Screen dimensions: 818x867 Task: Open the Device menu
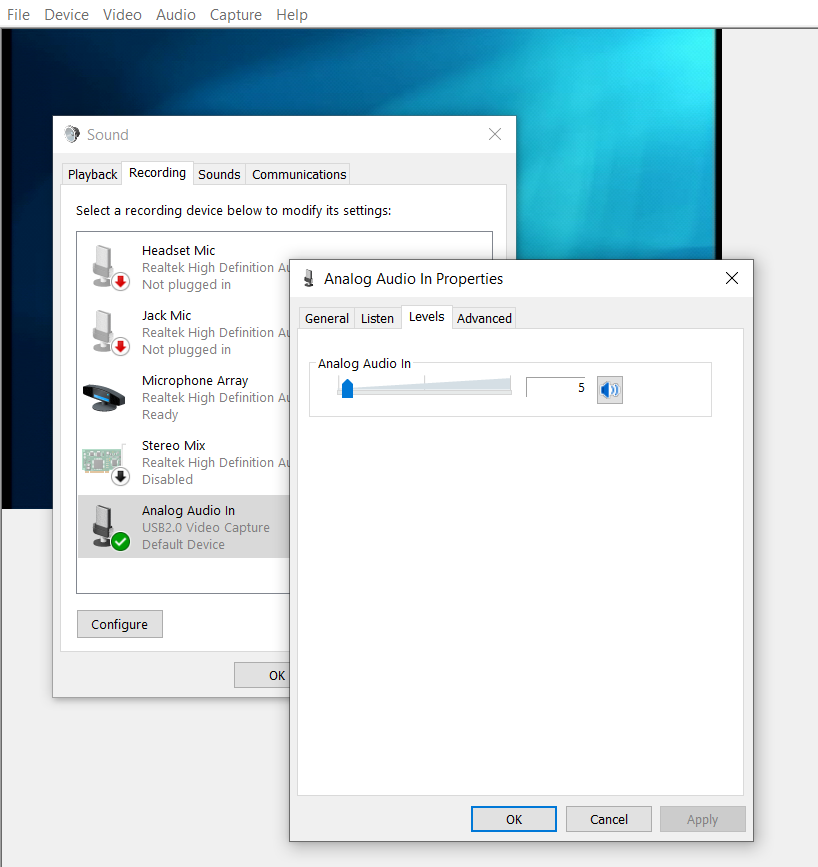[66, 15]
